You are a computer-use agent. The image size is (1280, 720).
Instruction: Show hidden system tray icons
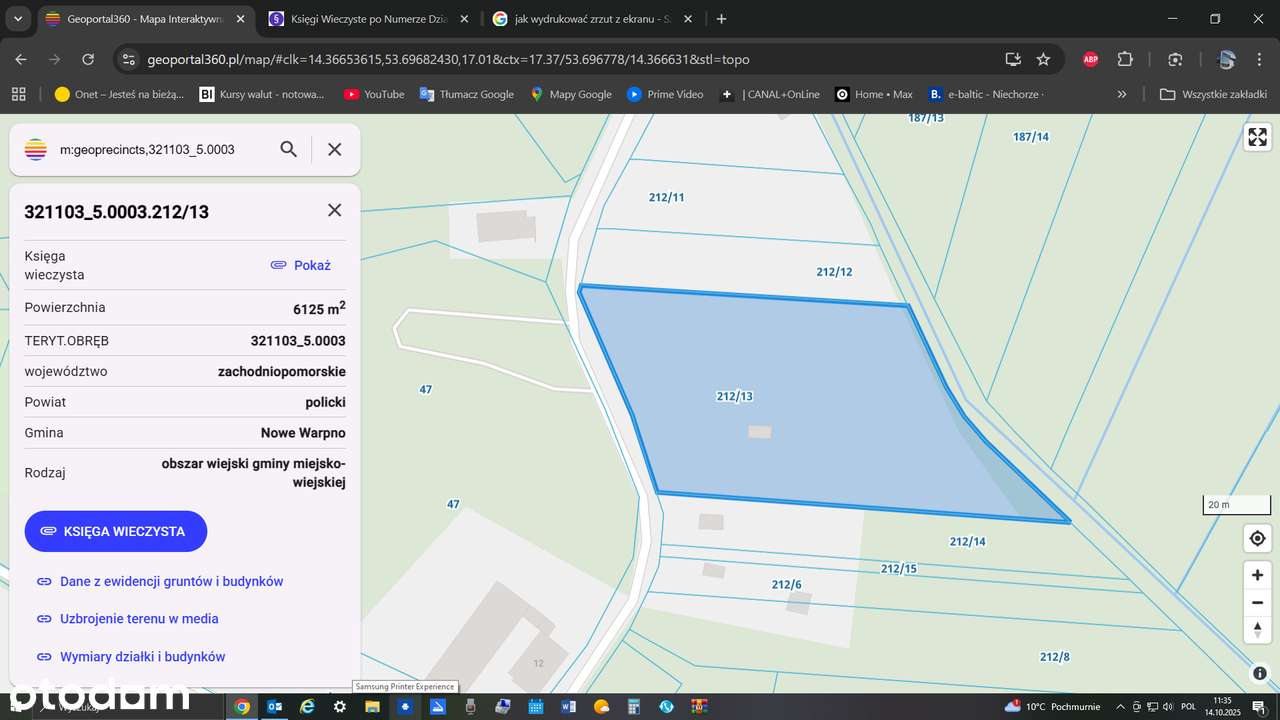point(1121,706)
